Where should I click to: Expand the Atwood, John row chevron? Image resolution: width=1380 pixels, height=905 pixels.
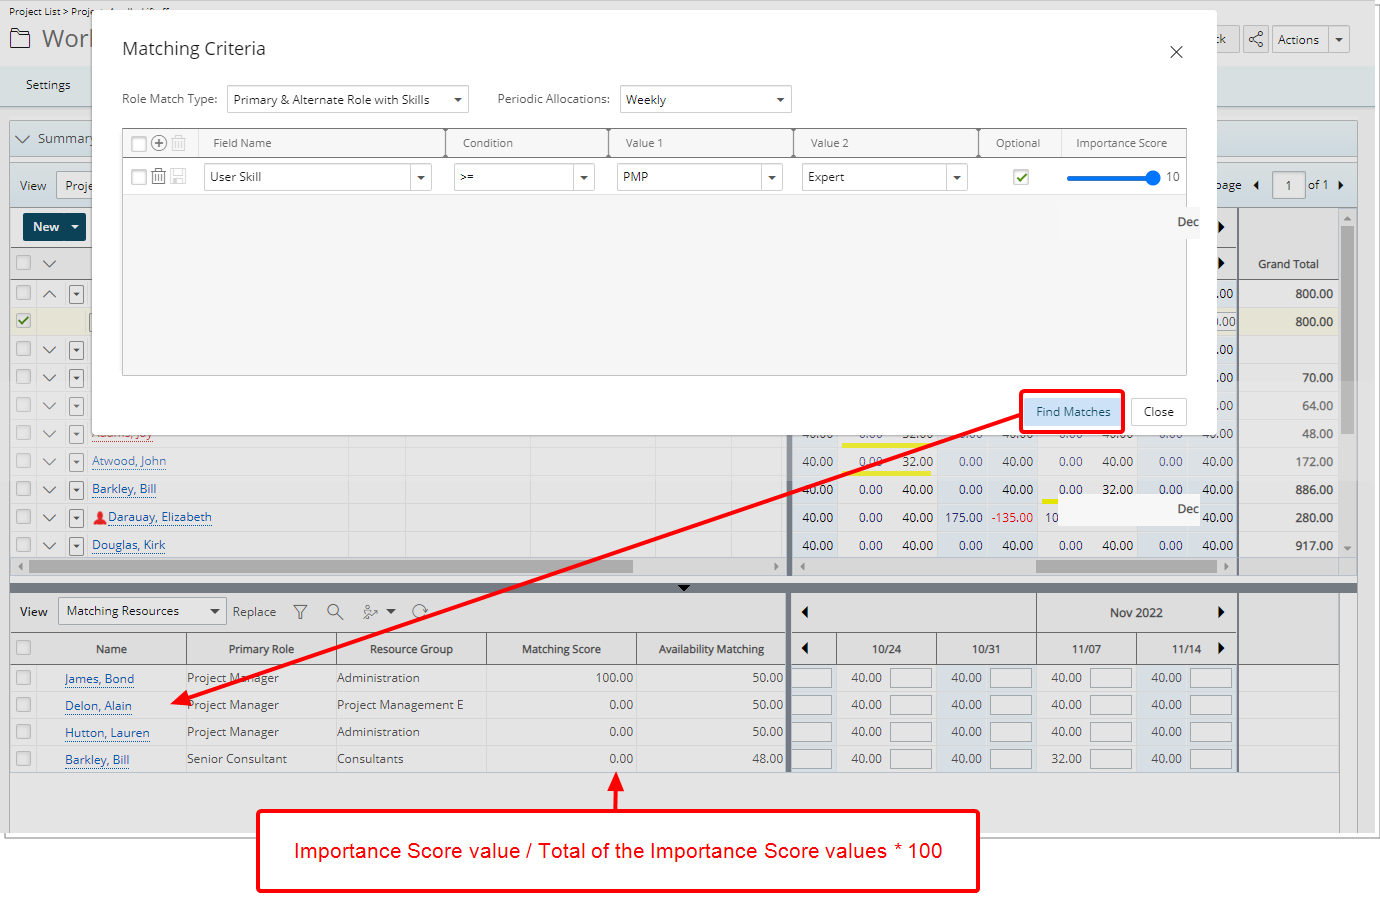[x=49, y=461]
